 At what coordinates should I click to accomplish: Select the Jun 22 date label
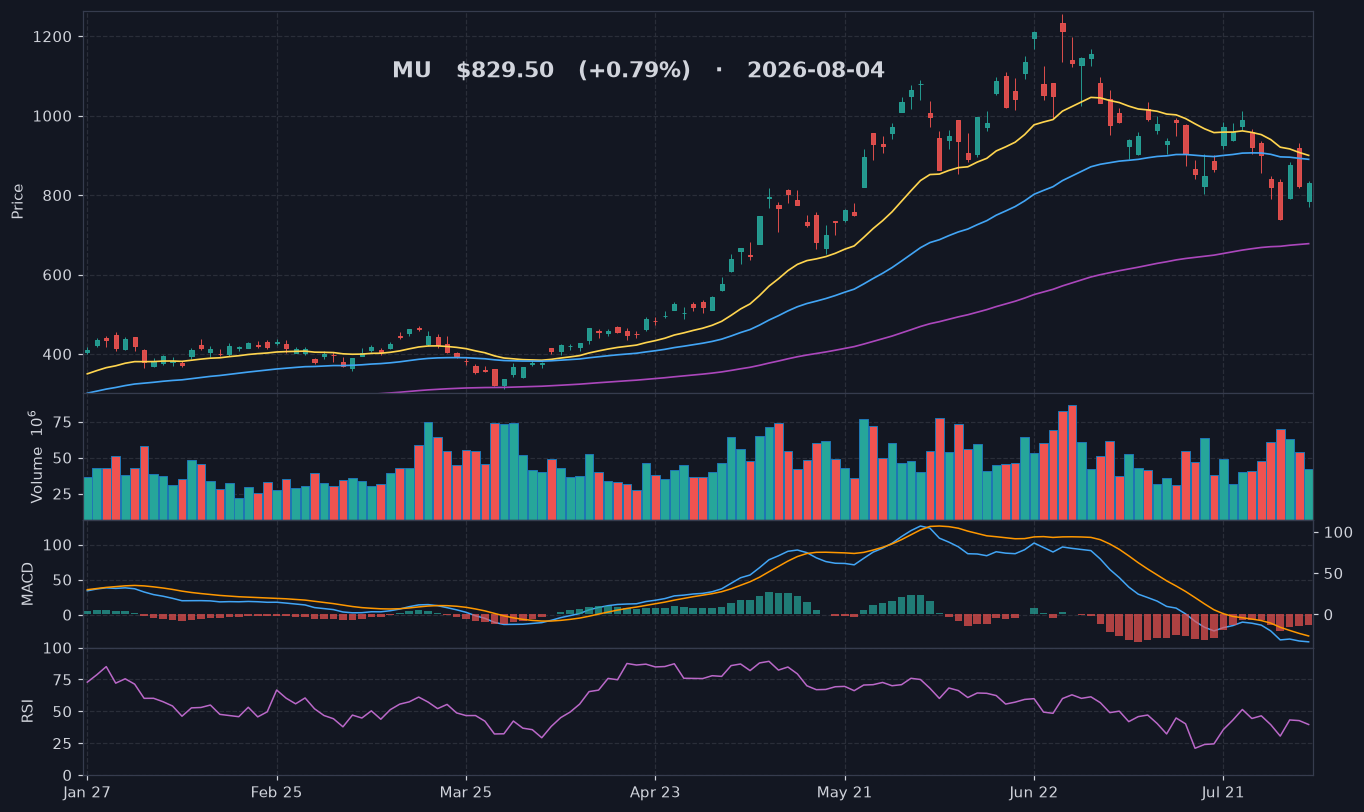(1034, 793)
